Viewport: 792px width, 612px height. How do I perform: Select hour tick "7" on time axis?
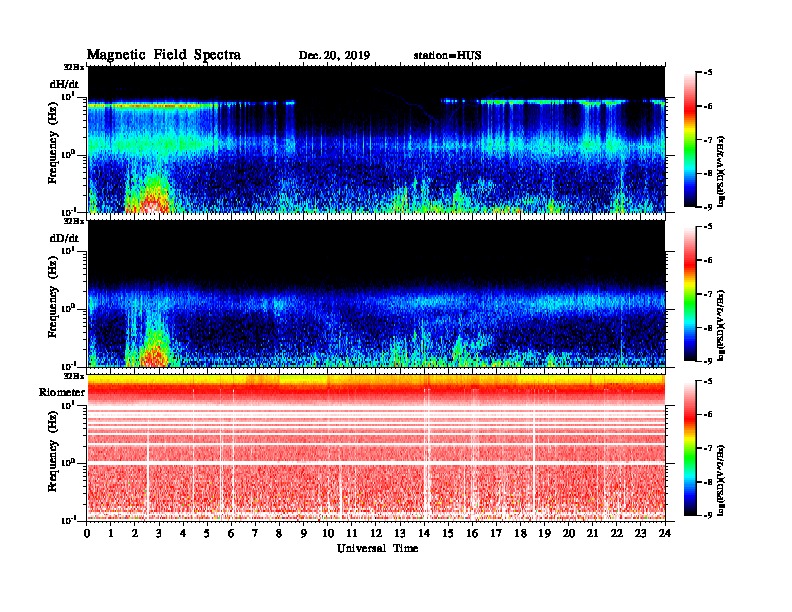tap(256, 533)
